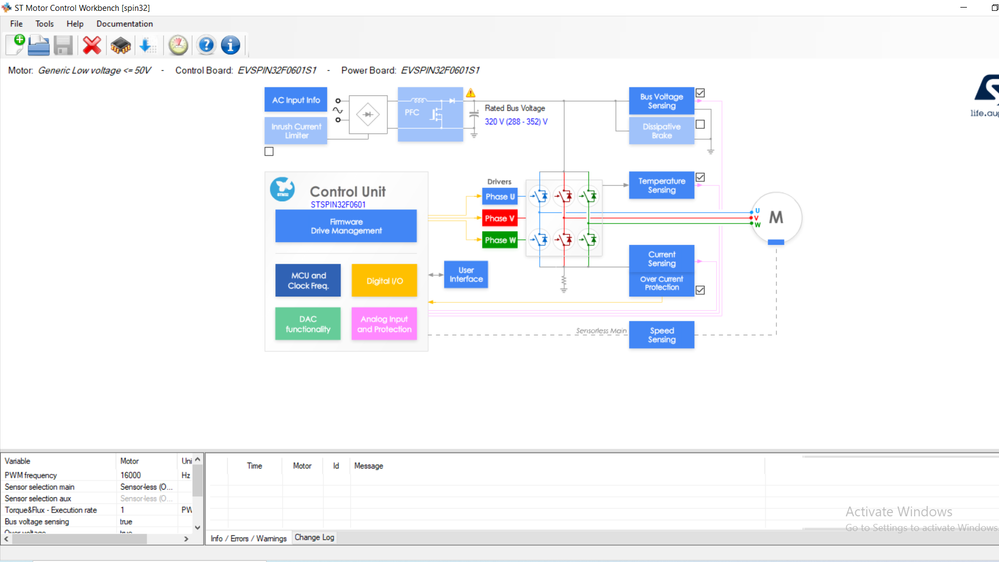Click the Message column header
The height and width of the screenshot is (562, 999).
[368, 466]
